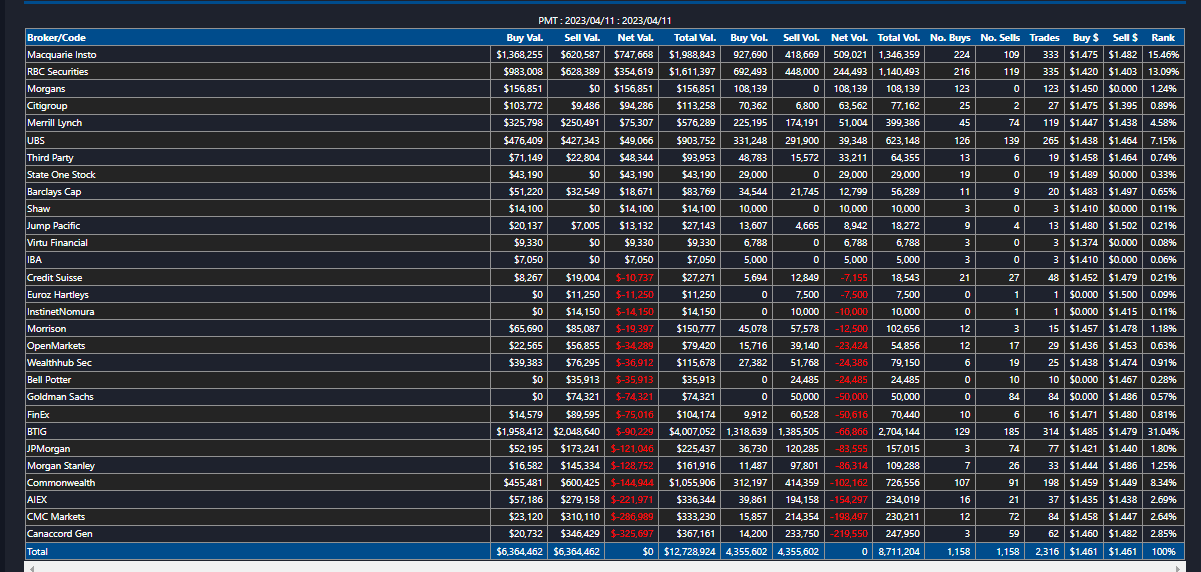
Task: Click Goldman Sachs' red $-74,321 net value
Action: pyautogui.click(x=633, y=397)
